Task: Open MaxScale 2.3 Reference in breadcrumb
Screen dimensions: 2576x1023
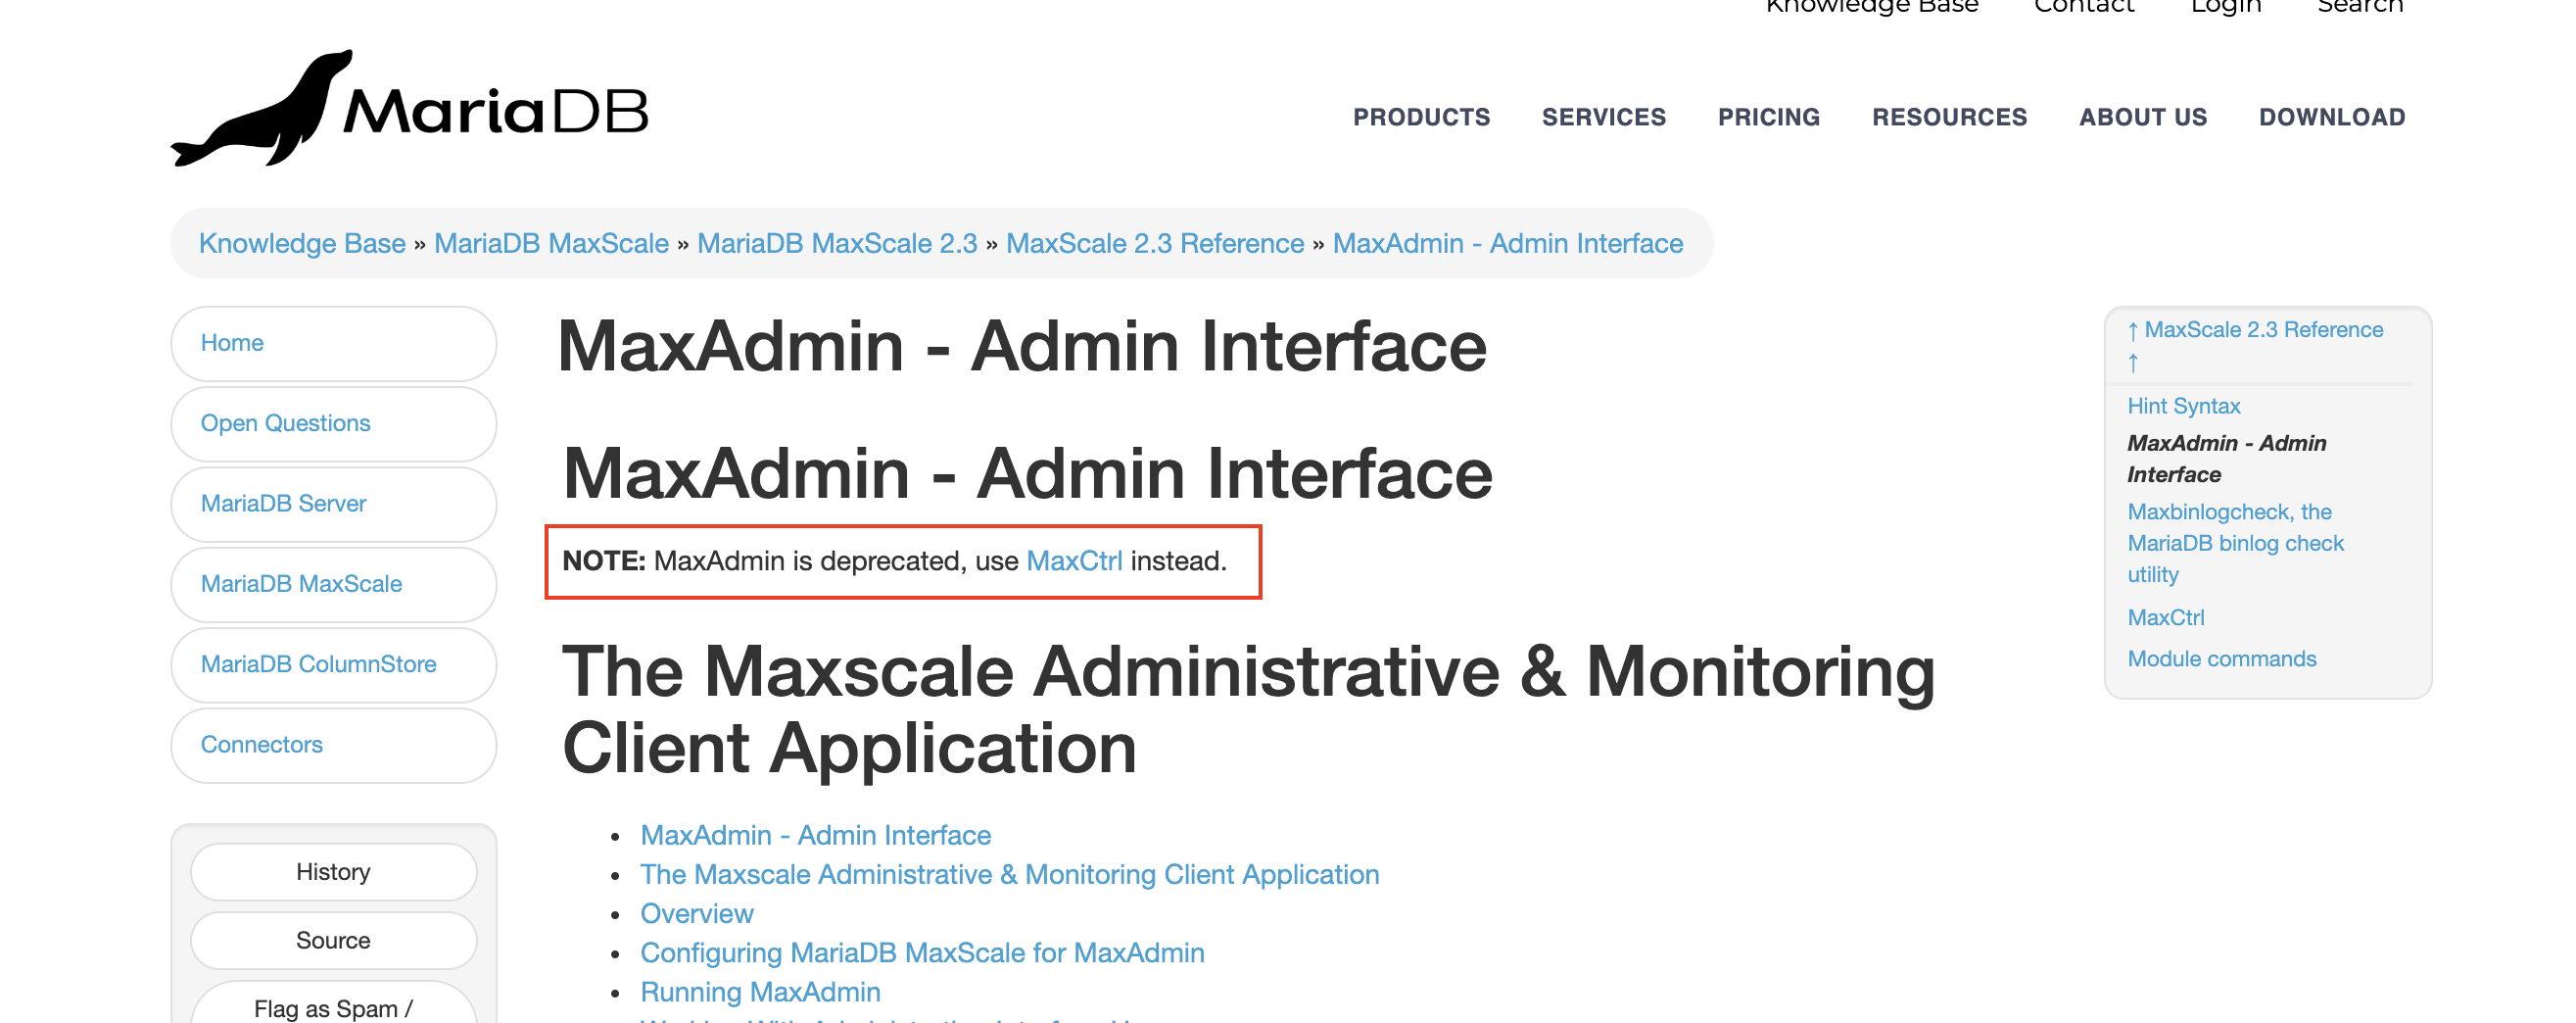Action: tap(1154, 243)
